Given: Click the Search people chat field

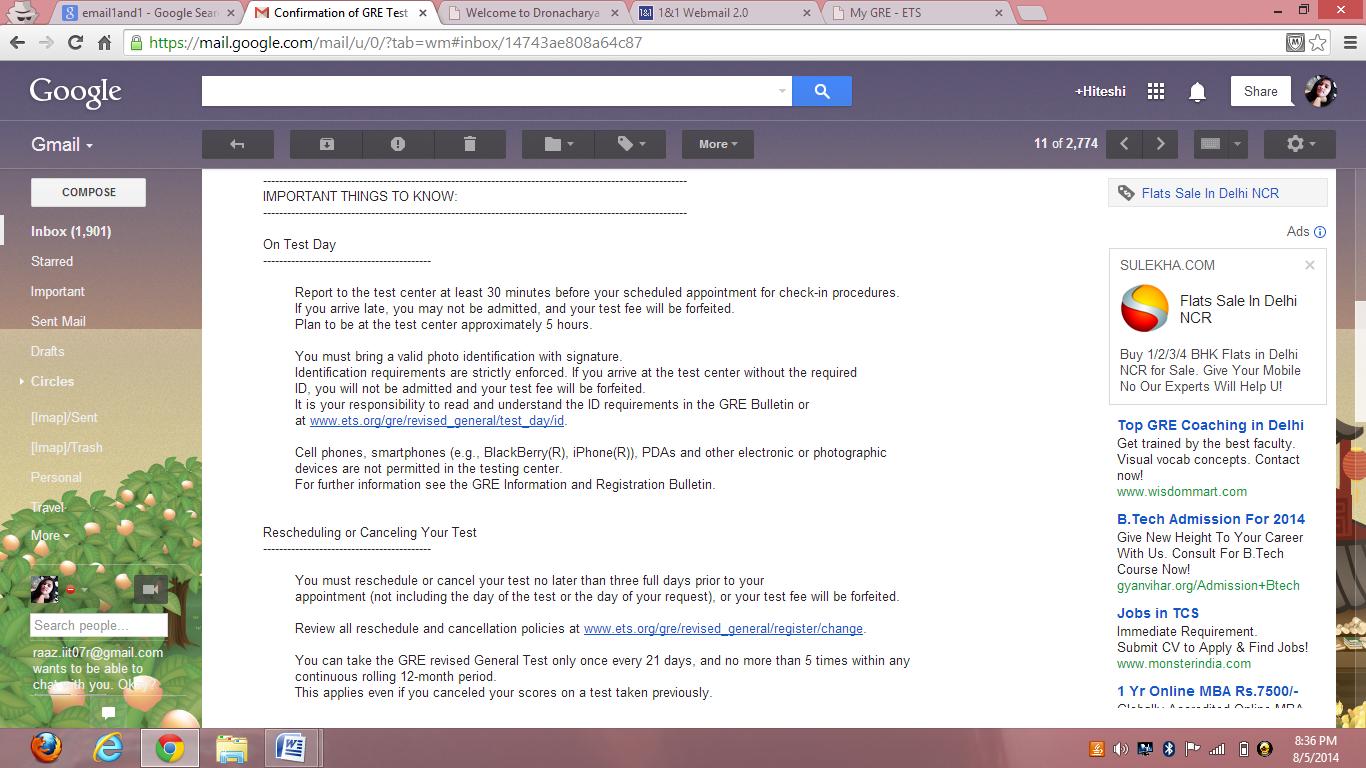Looking at the screenshot, I should 98,625.
